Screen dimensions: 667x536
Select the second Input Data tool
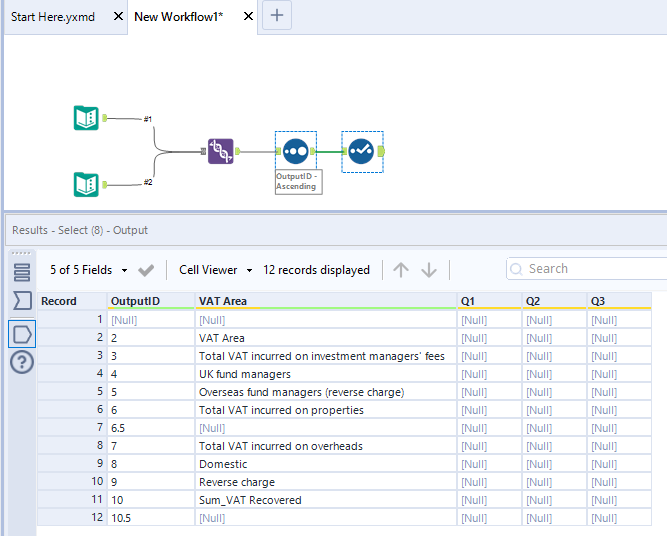tap(87, 184)
